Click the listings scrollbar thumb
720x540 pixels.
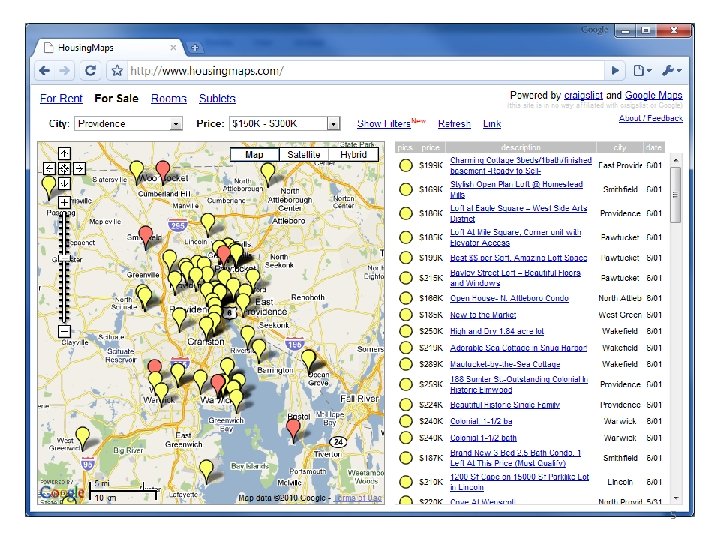[675, 195]
